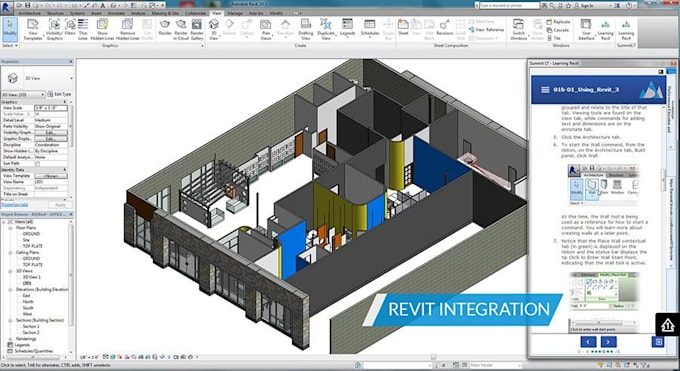The image size is (680, 371).
Task: Open the Visibility/Graphics tool
Action: [54, 29]
